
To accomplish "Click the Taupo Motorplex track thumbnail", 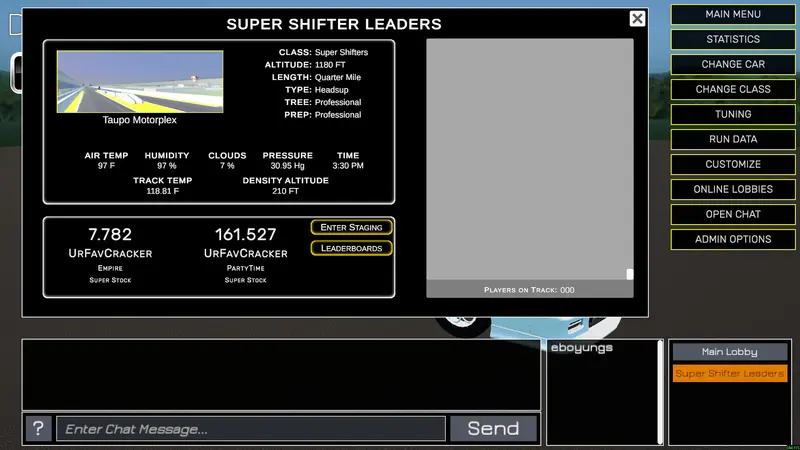I will click(140, 82).
